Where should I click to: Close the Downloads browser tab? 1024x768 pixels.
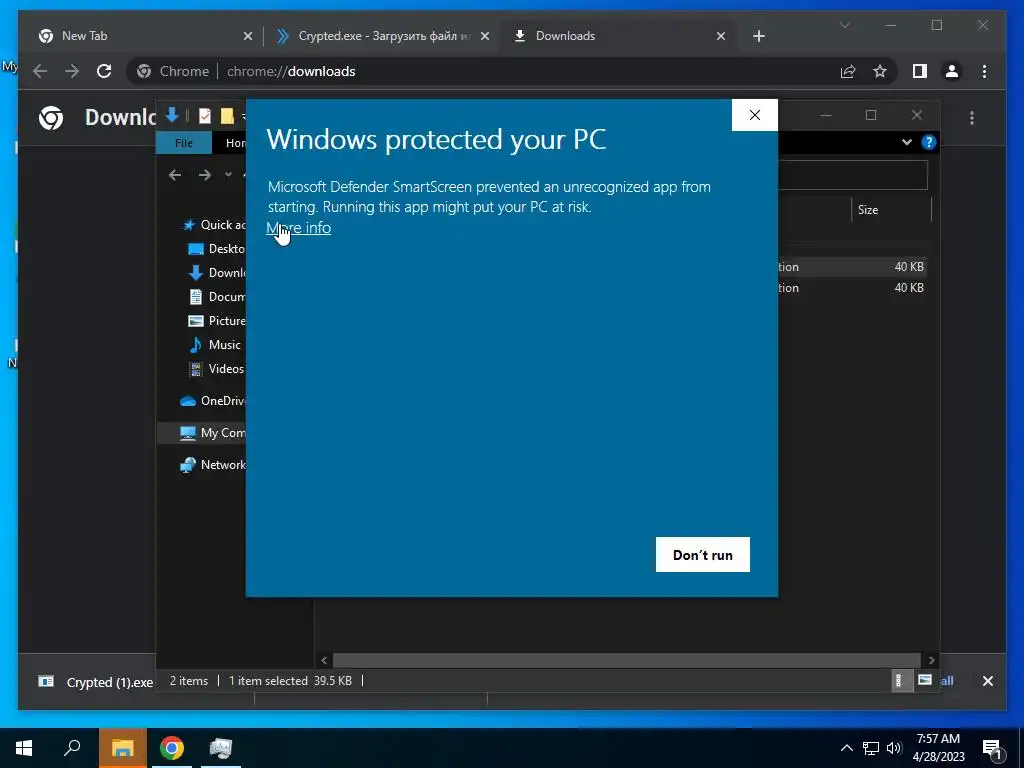721,36
